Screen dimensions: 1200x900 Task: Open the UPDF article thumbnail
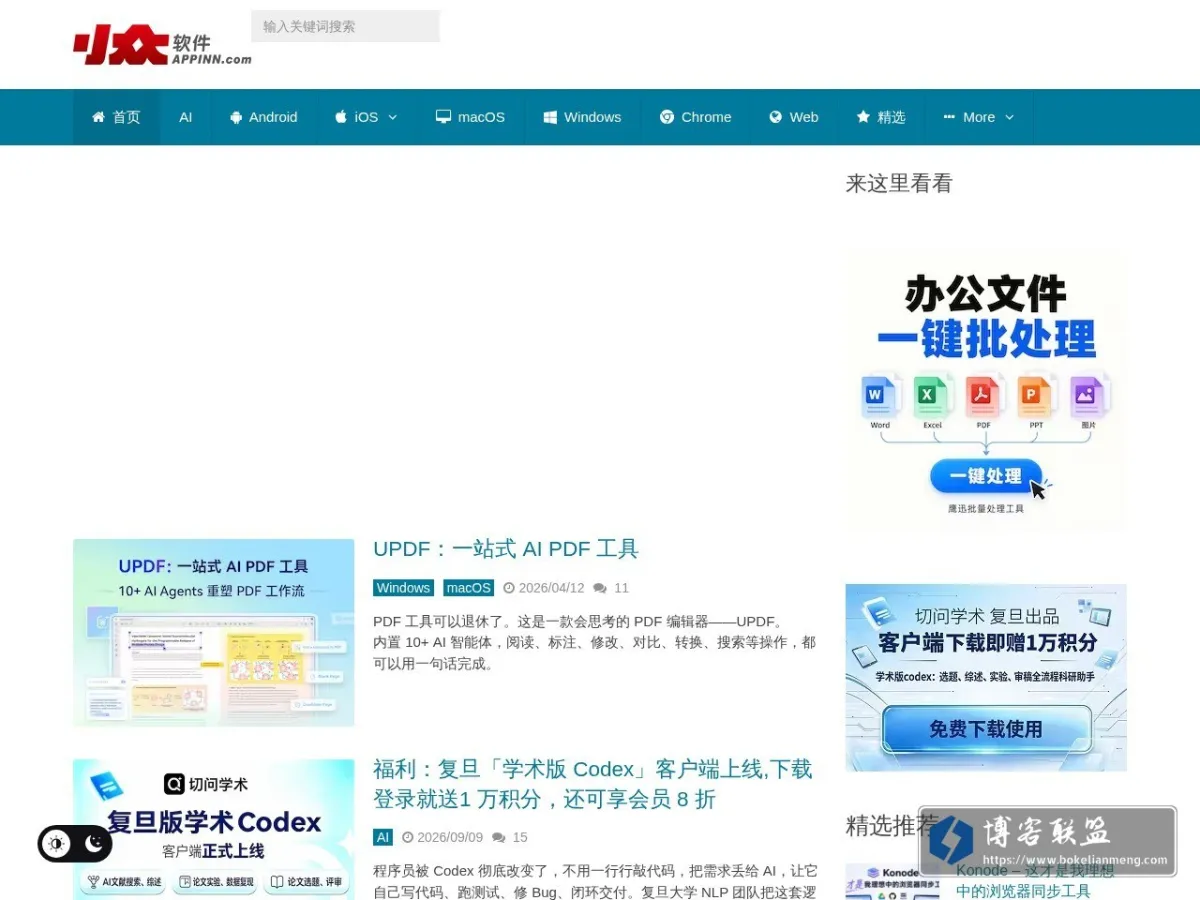pyautogui.click(x=213, y=632)
